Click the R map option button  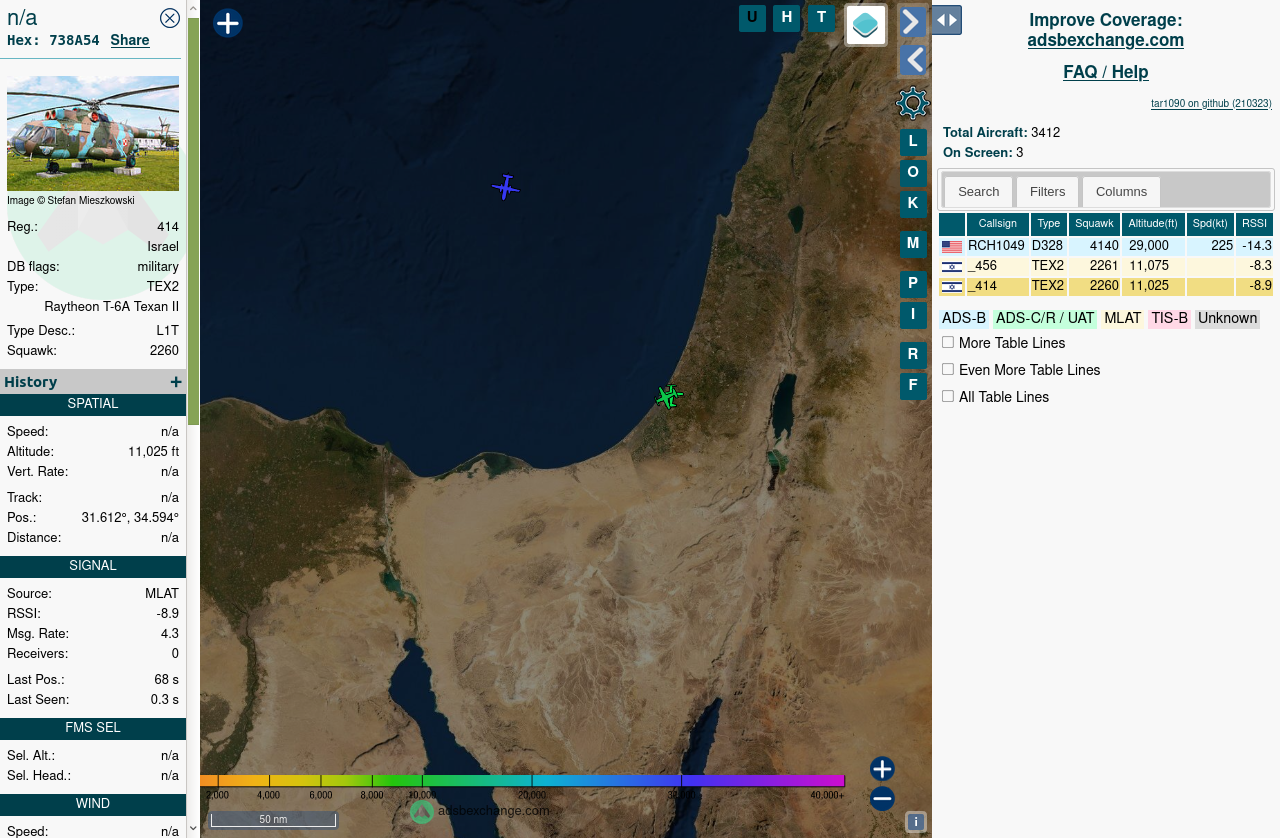tap(913, 355)
